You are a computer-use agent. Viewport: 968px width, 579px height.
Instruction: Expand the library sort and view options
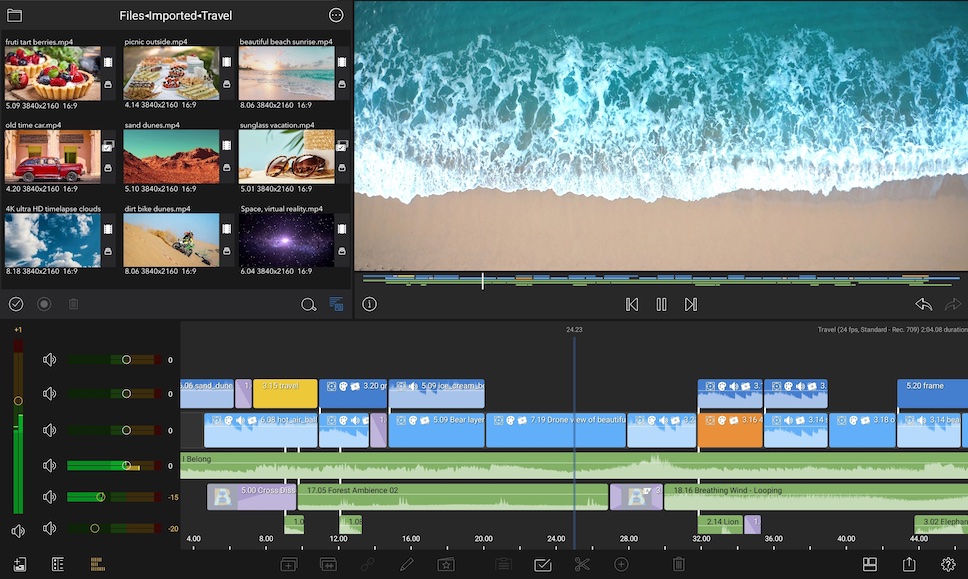336,304
